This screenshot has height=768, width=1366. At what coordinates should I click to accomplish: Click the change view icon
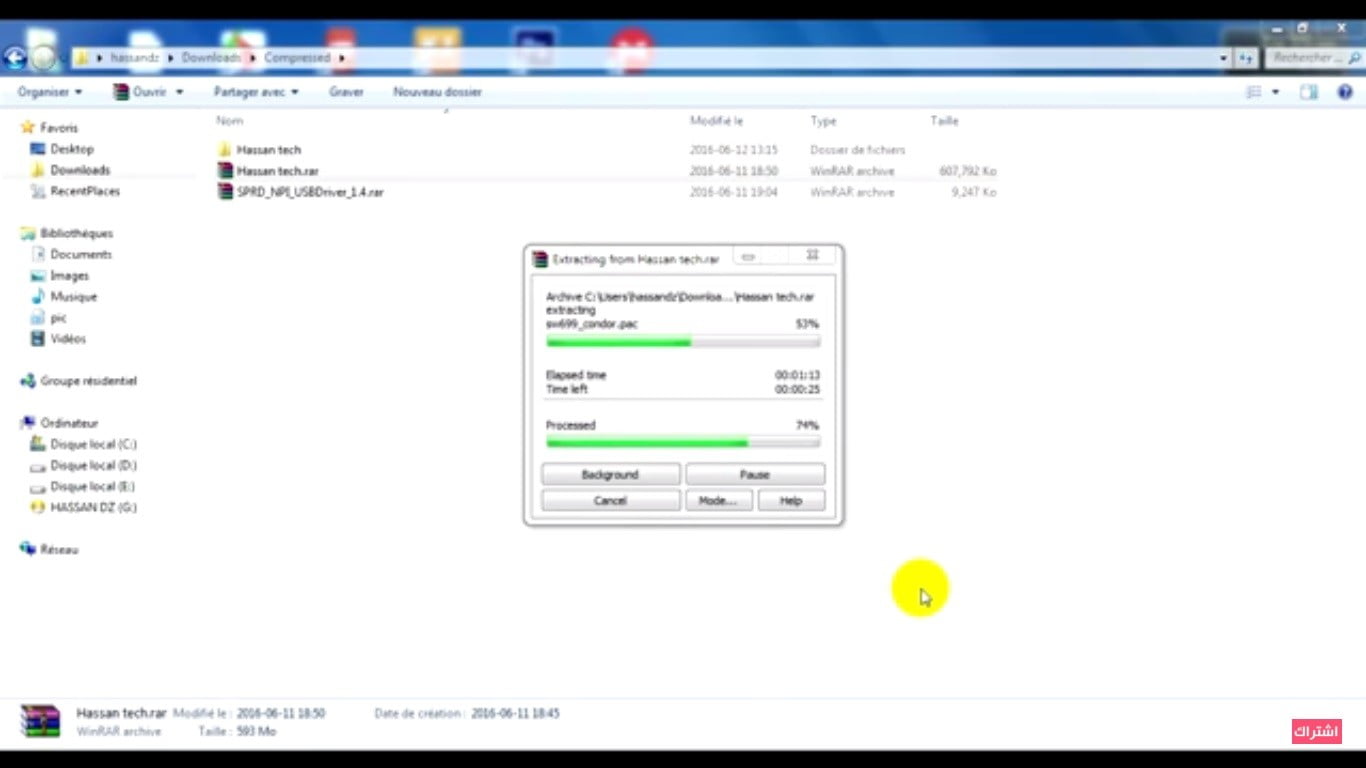[x=1254, y=92]
